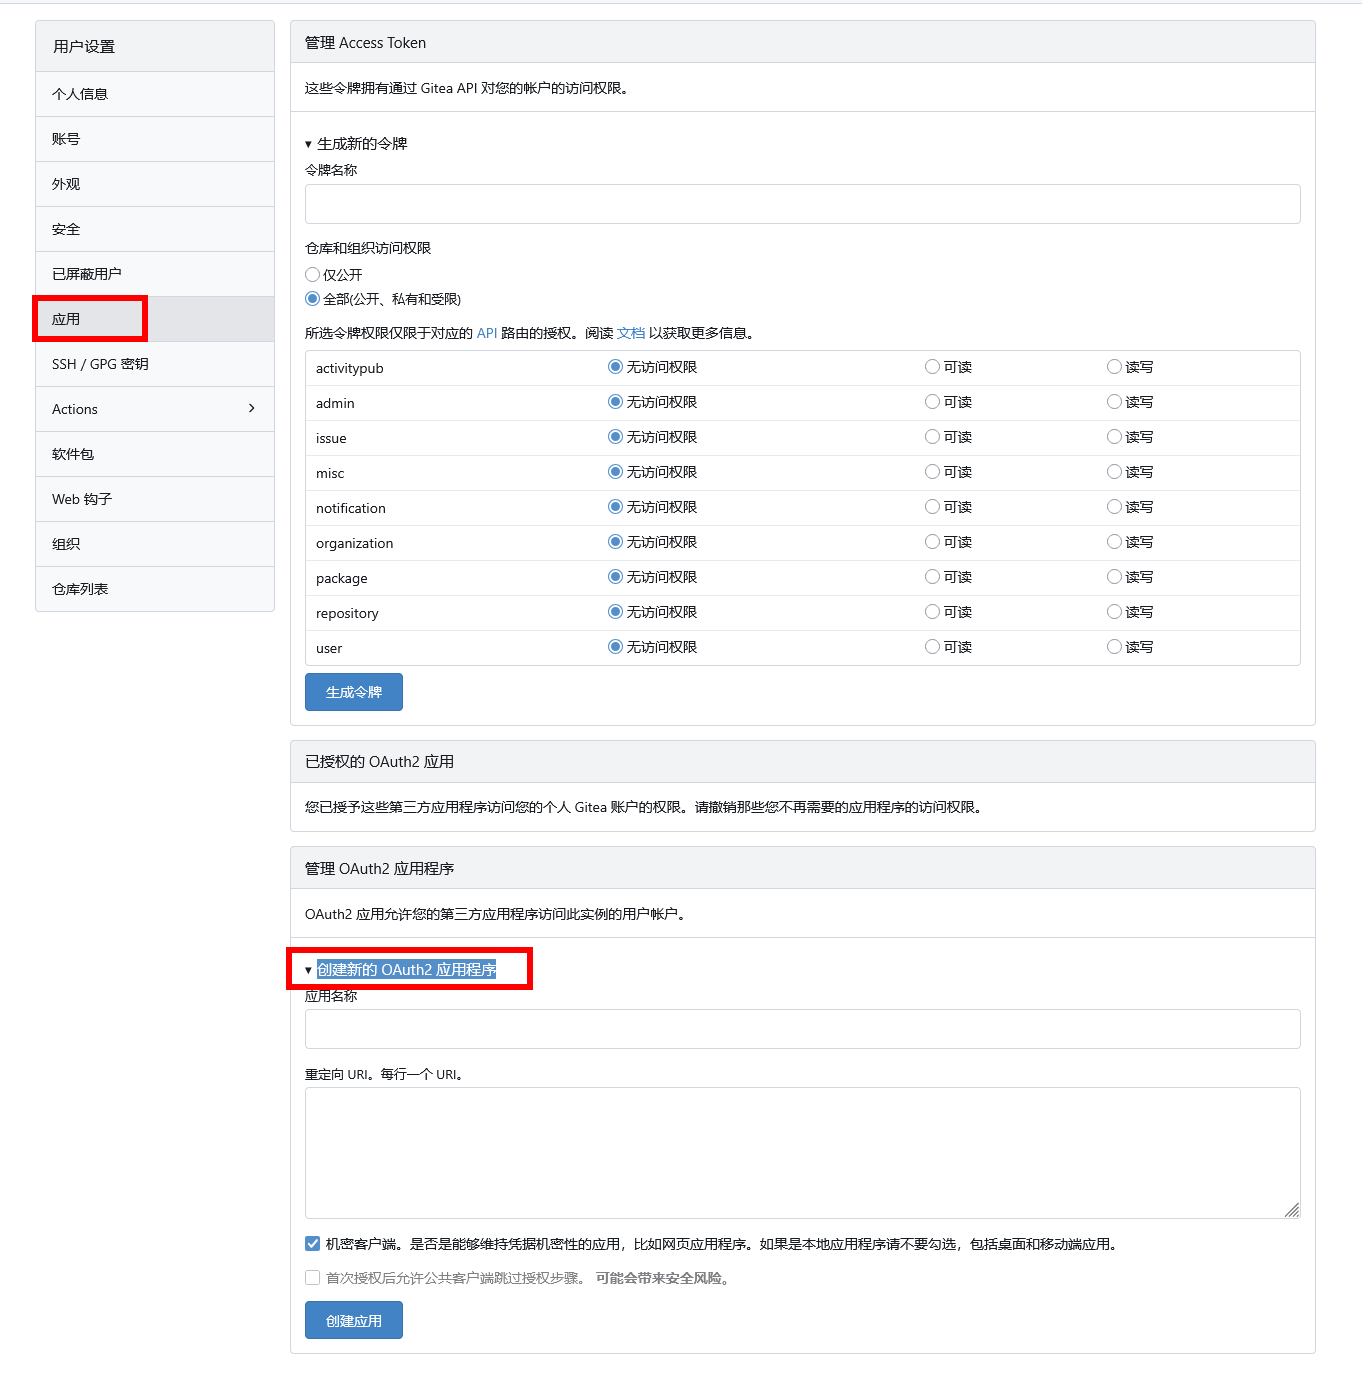Focus the 应用名称 input field

pyautogui.click(x=802, y=1029)
